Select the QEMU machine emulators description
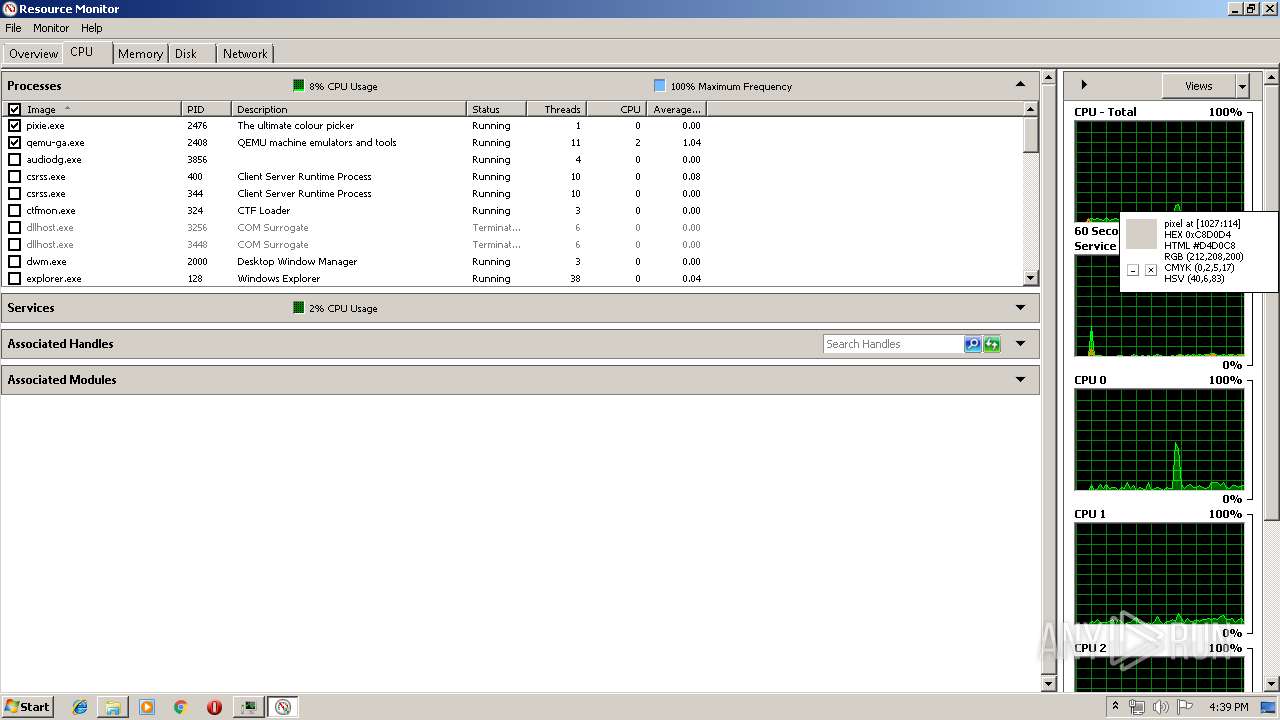Image resolution: width=1280 pixels, height=720 pixels. 317,143
